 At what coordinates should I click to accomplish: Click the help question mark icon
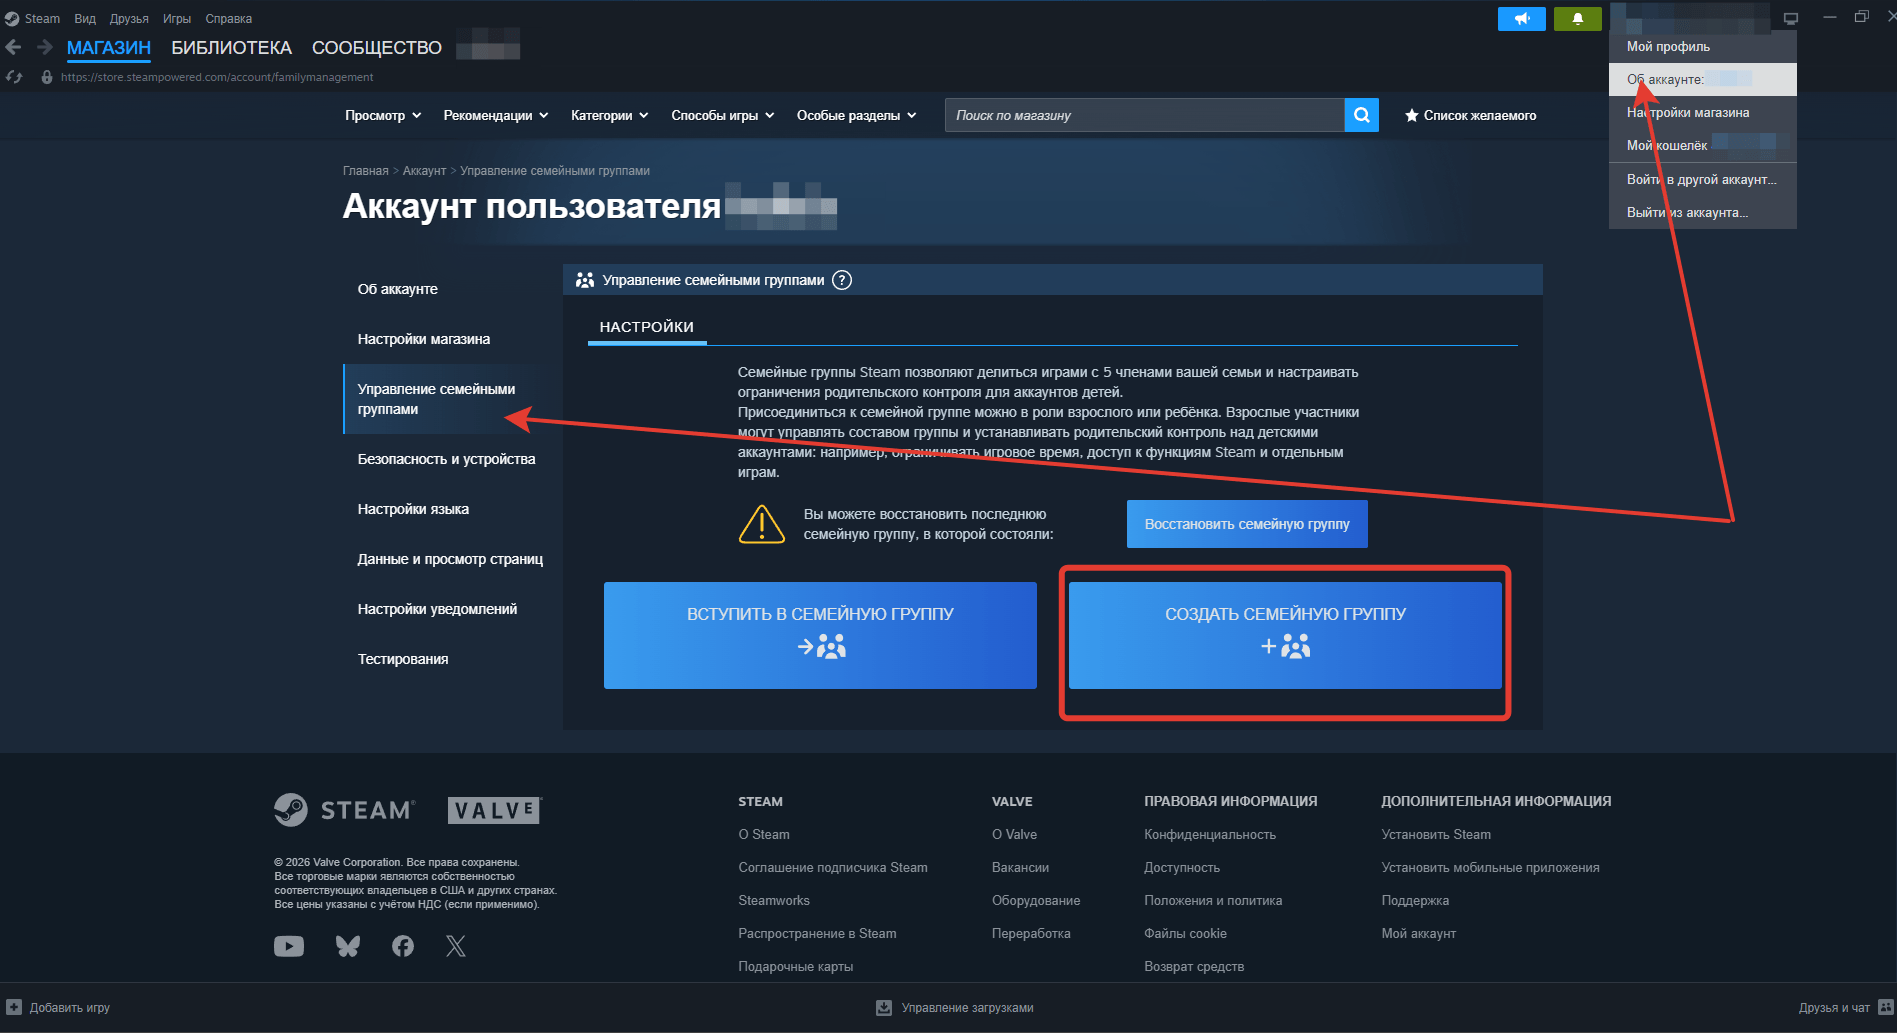coord(843,280)
